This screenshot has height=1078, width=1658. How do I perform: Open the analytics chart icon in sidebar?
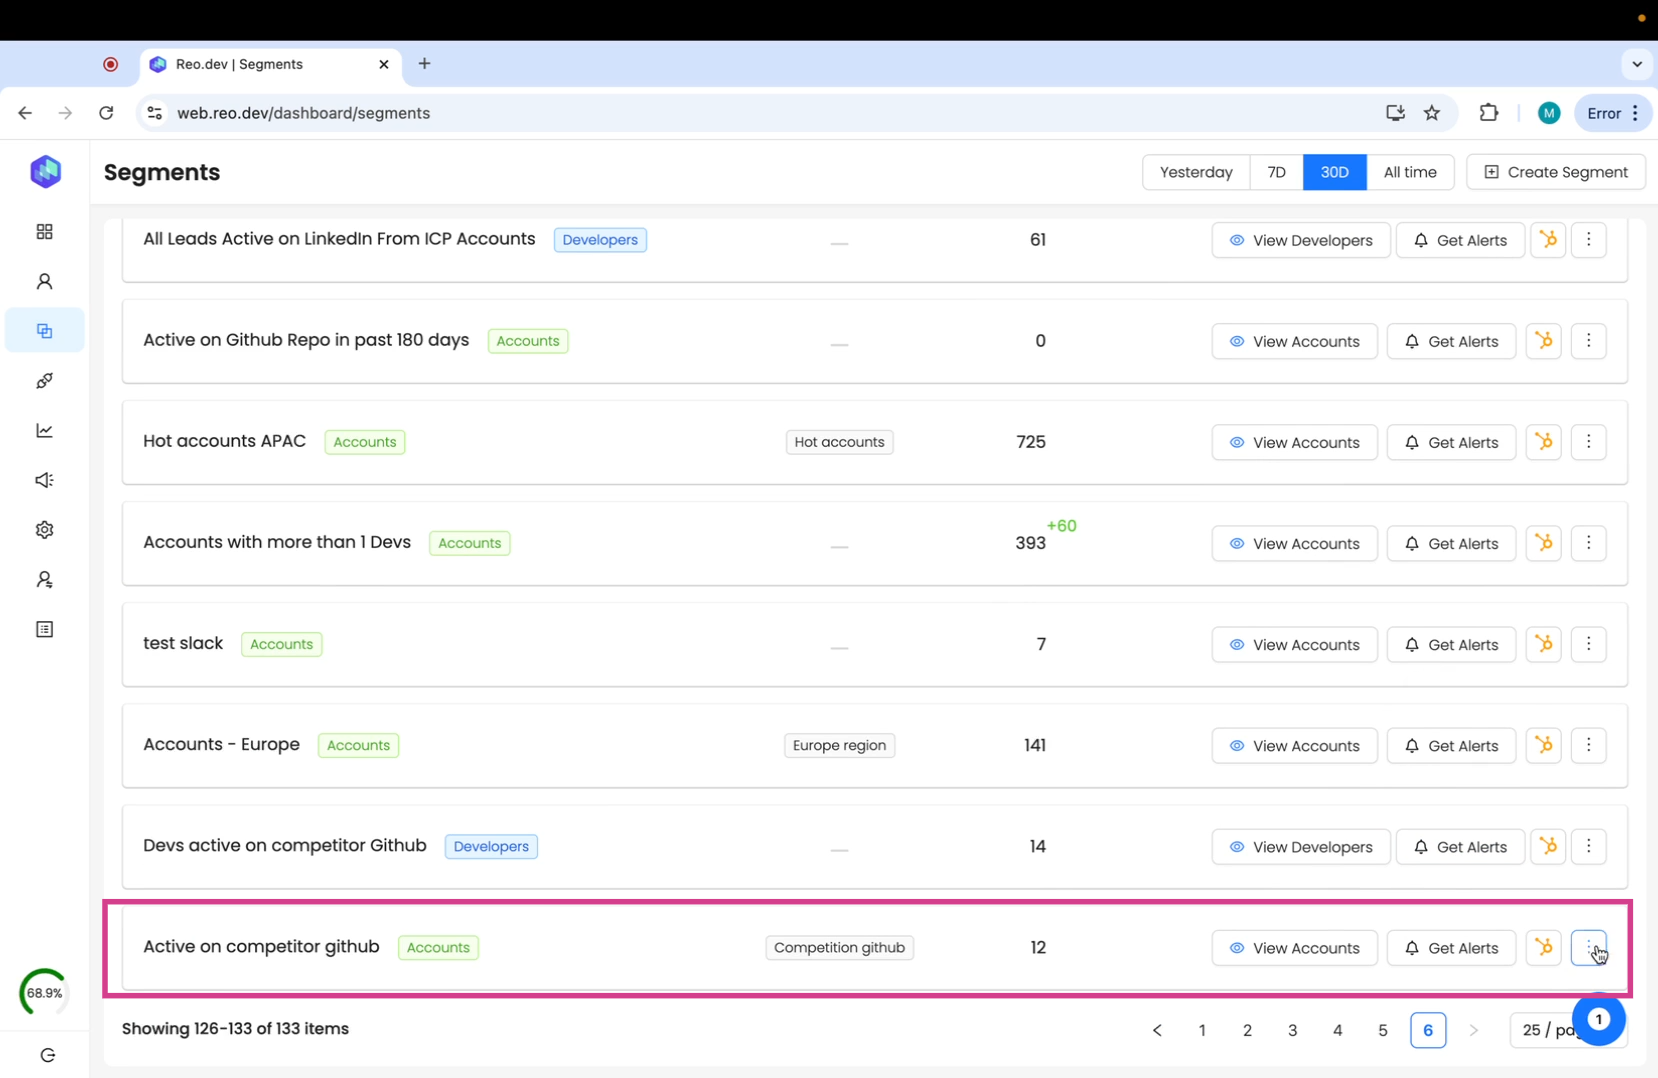(x=44, y=431)
